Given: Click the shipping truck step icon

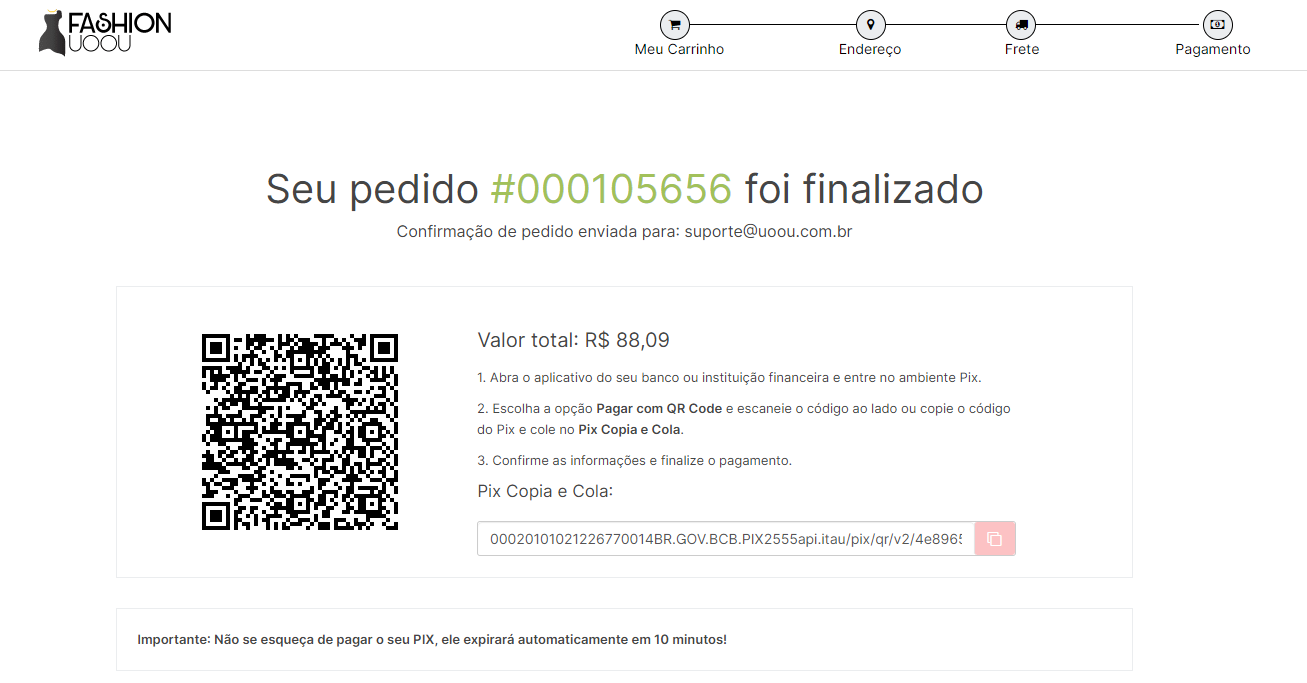Looking at the screenshot, I should point(1021,25).
